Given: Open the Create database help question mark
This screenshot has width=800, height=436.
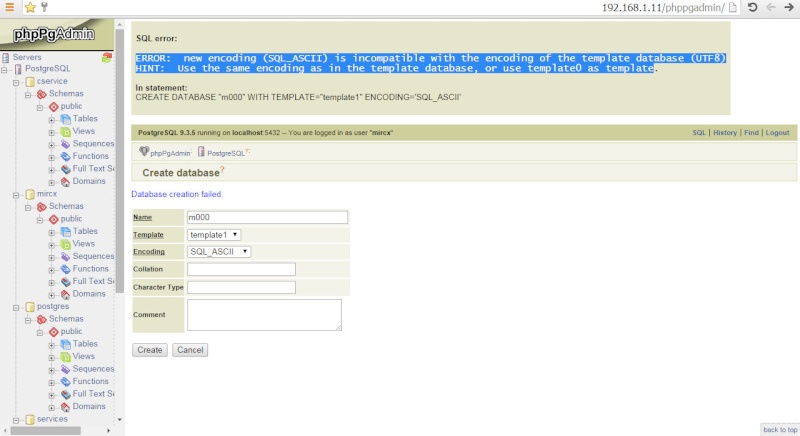Looking at the screenshot, I should (x=222, y=169).
